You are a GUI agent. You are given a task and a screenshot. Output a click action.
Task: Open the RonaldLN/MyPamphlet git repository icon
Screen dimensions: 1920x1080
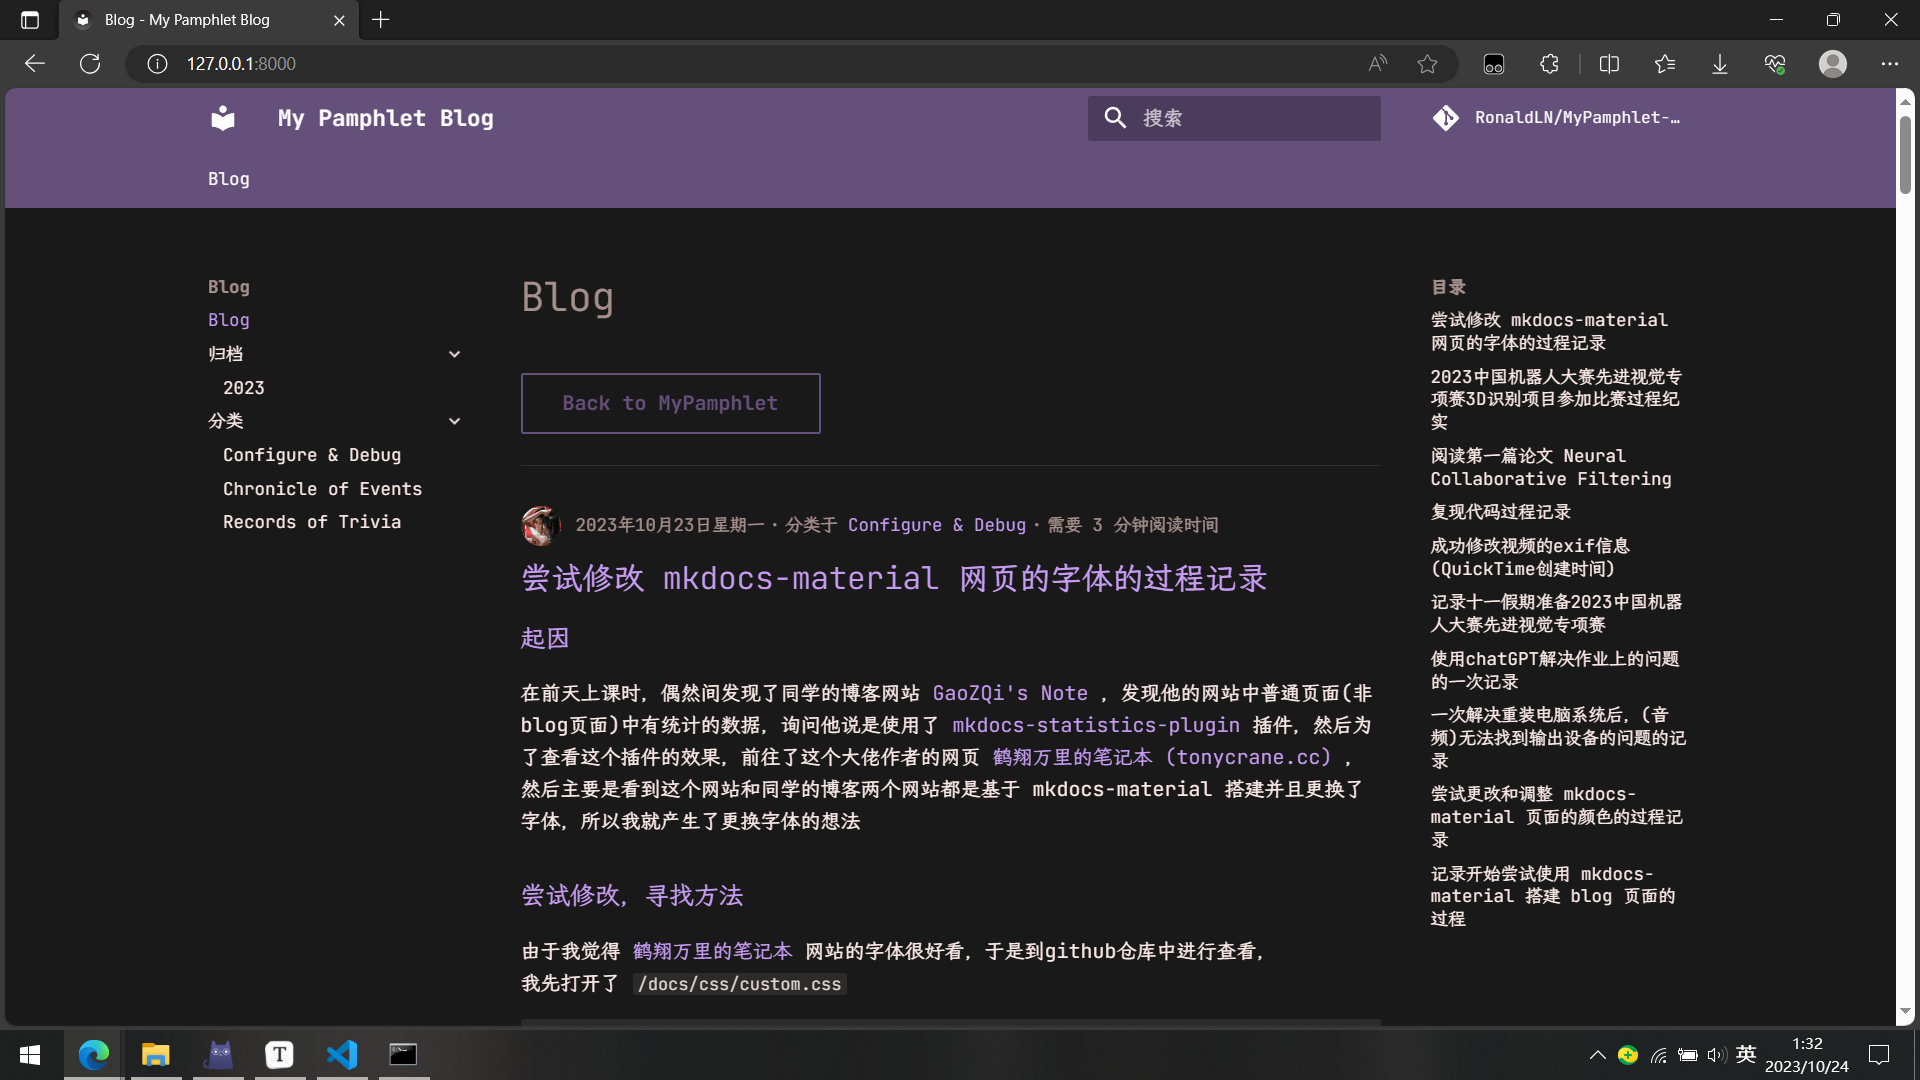[x=1446, y=118]
